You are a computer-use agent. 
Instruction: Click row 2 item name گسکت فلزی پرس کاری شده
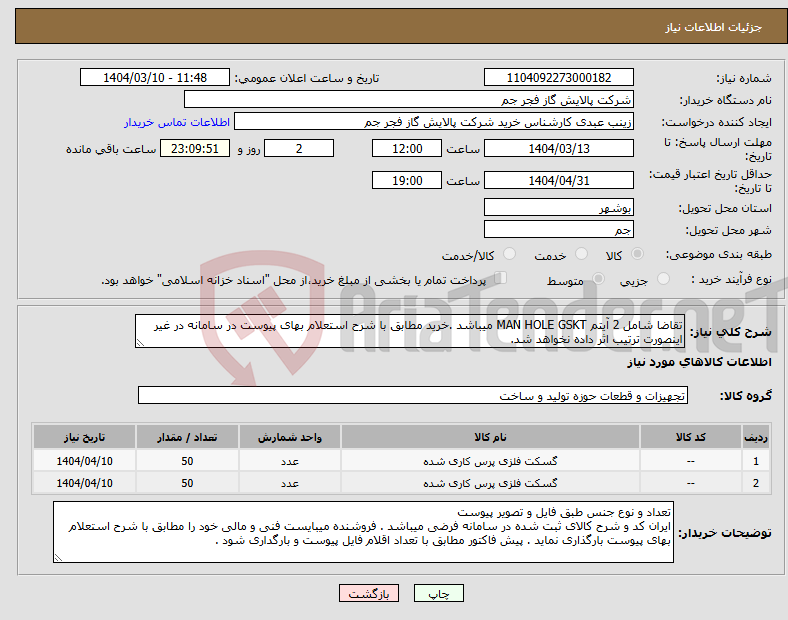[490, 483]
